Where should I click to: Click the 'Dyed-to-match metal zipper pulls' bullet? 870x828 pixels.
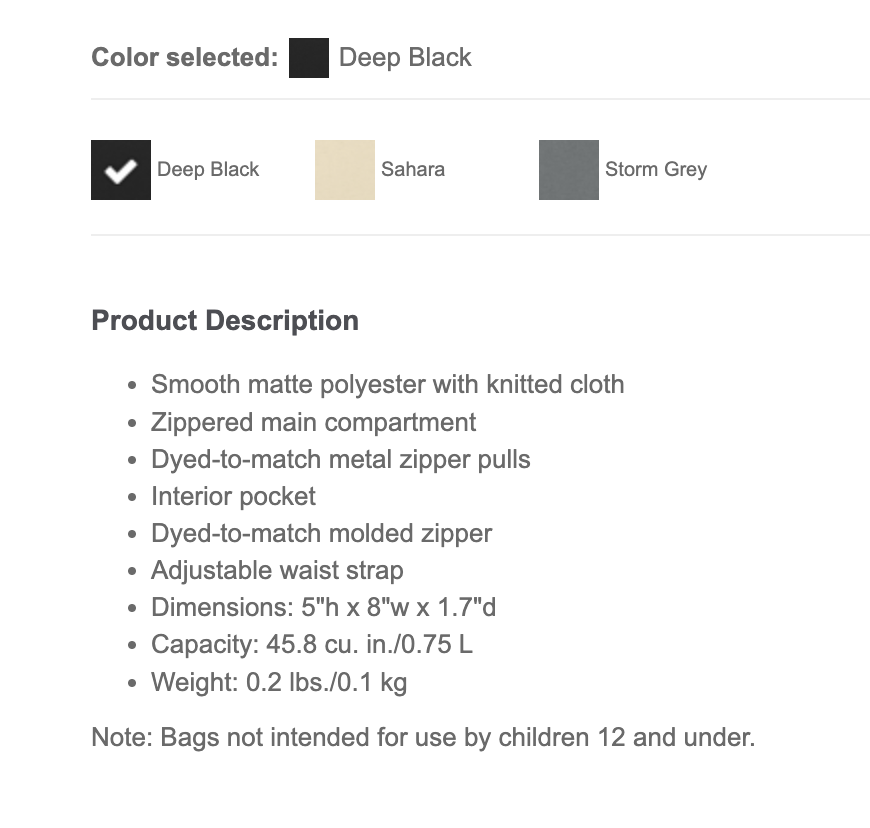[340, 459]
